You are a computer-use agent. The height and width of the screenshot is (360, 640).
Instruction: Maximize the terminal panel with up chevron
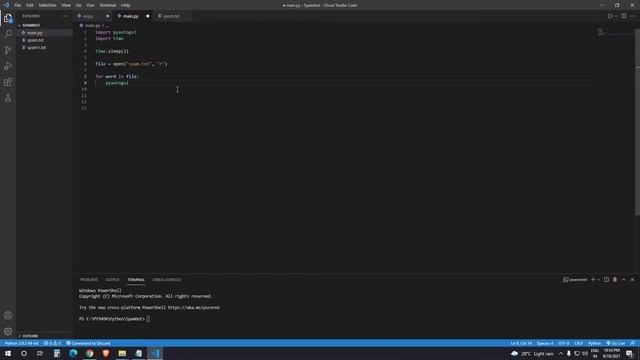click(623, 280)
